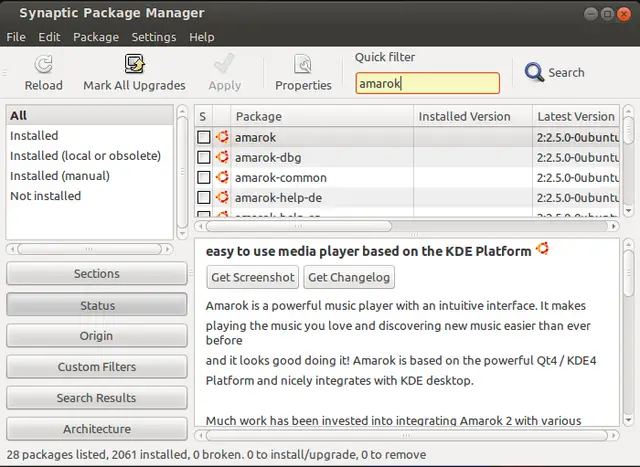Select the Not installed filter

(90, 196)
